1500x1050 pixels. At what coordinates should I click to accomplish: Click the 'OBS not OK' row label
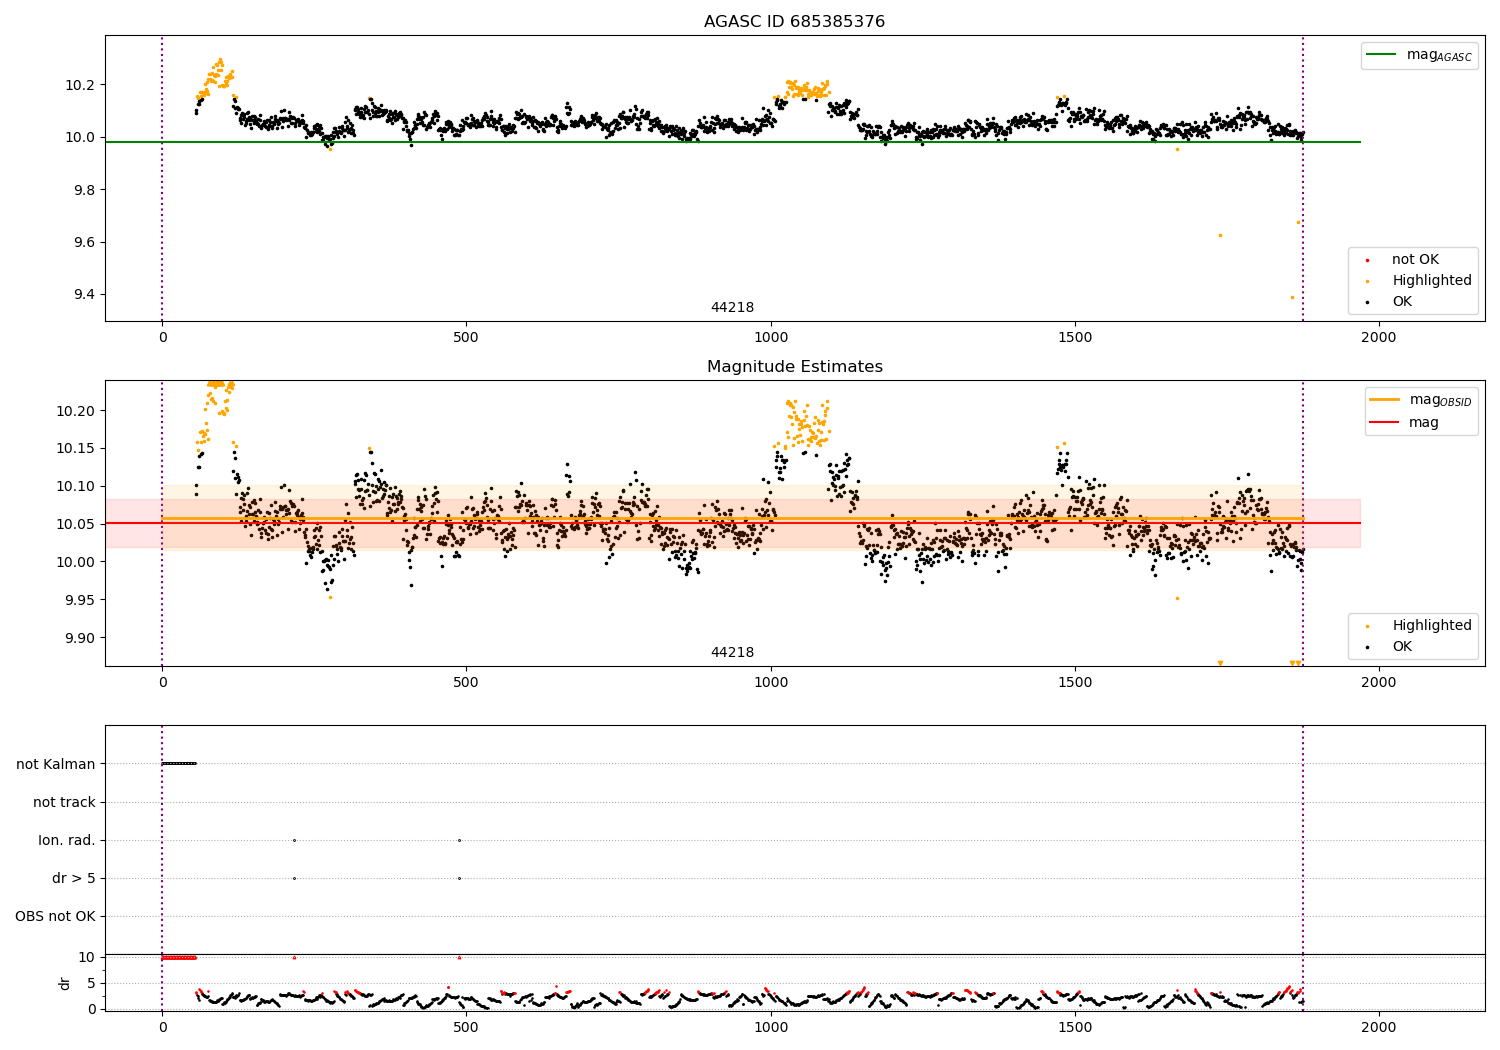pos(55,917)
